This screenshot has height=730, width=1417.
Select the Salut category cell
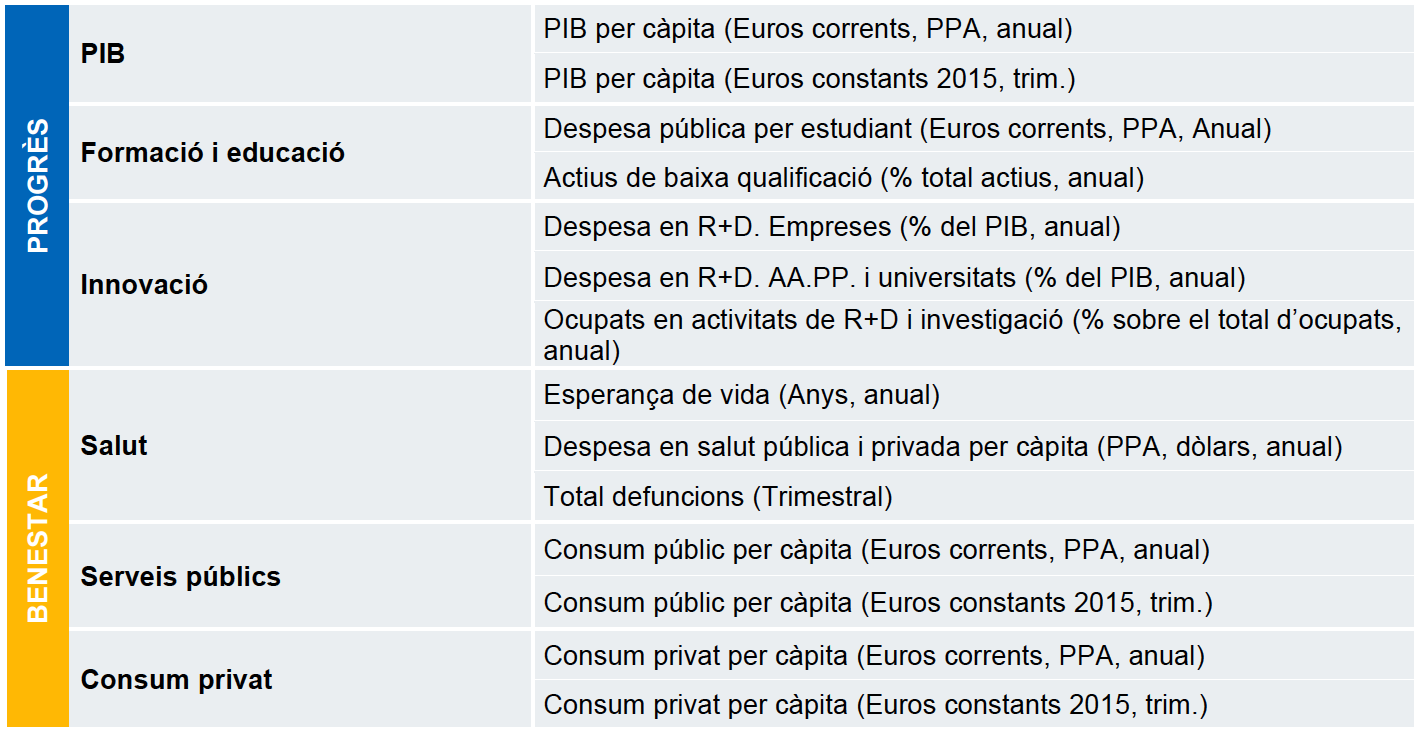tap(301, 446)
